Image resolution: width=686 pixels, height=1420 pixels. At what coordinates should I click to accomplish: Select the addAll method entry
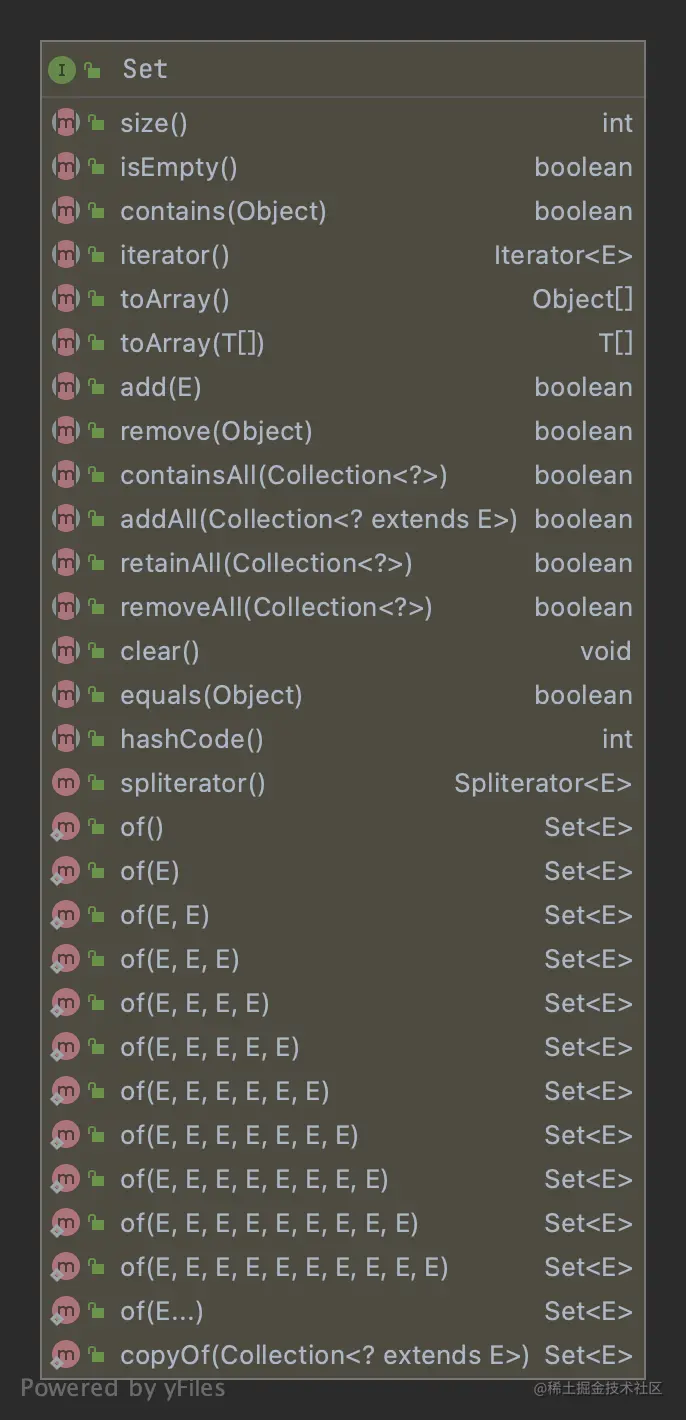click(318, 519)
